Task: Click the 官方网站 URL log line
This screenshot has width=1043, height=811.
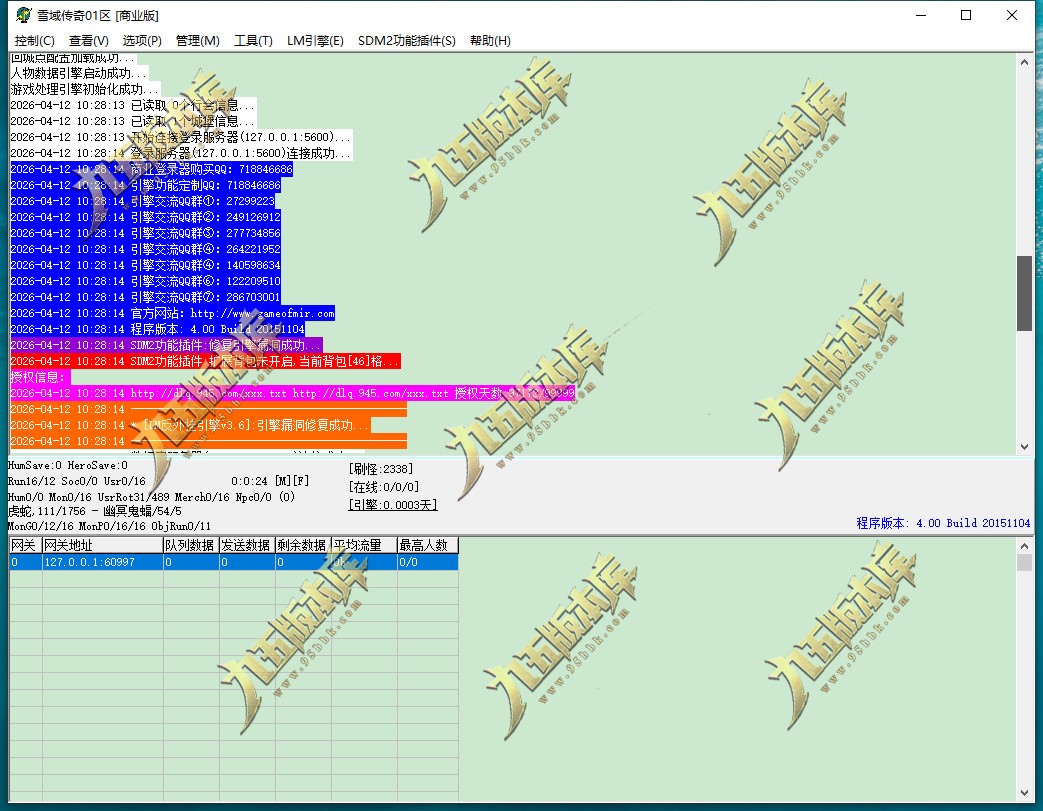Action: (x=172, y=313)
